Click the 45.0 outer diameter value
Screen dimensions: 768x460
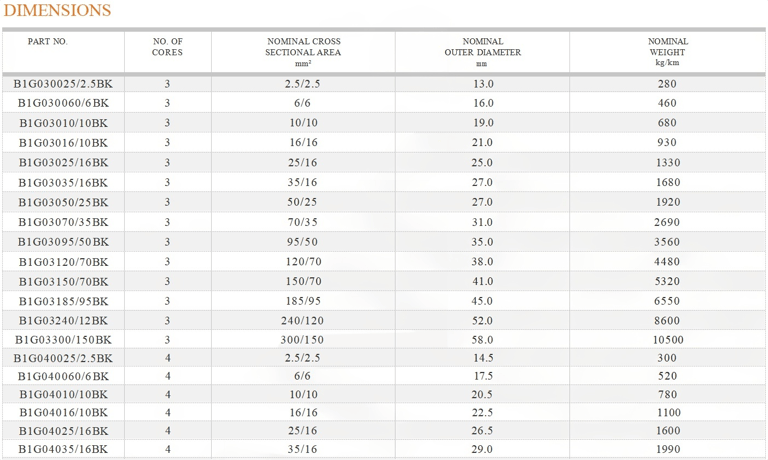[482, 301]
